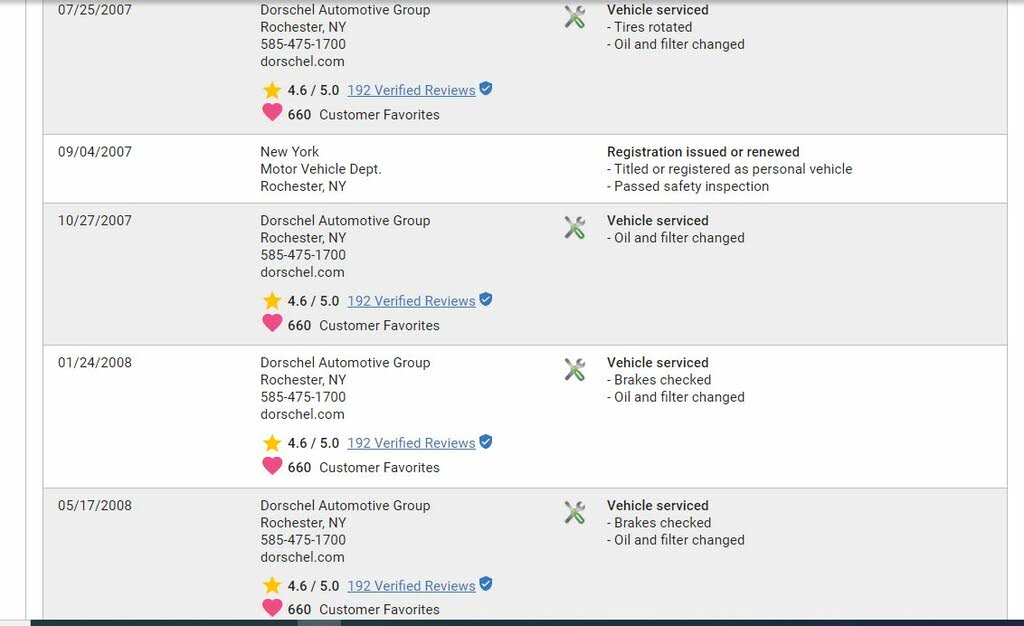Click Dorschel Automotive Group name in 01/24/2008 entry

[x=345, y=362]
